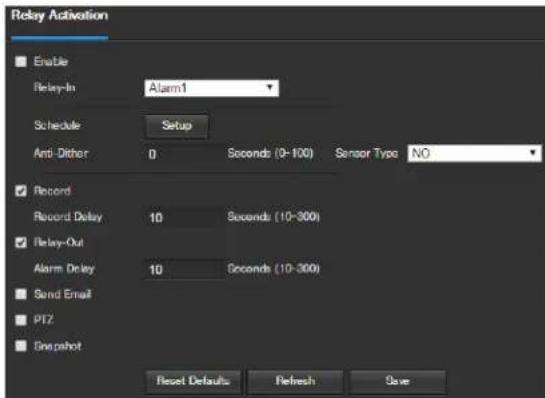Click the Relay-In label
The width and height of the screenshot is (545, 398).
pos(55,88)
